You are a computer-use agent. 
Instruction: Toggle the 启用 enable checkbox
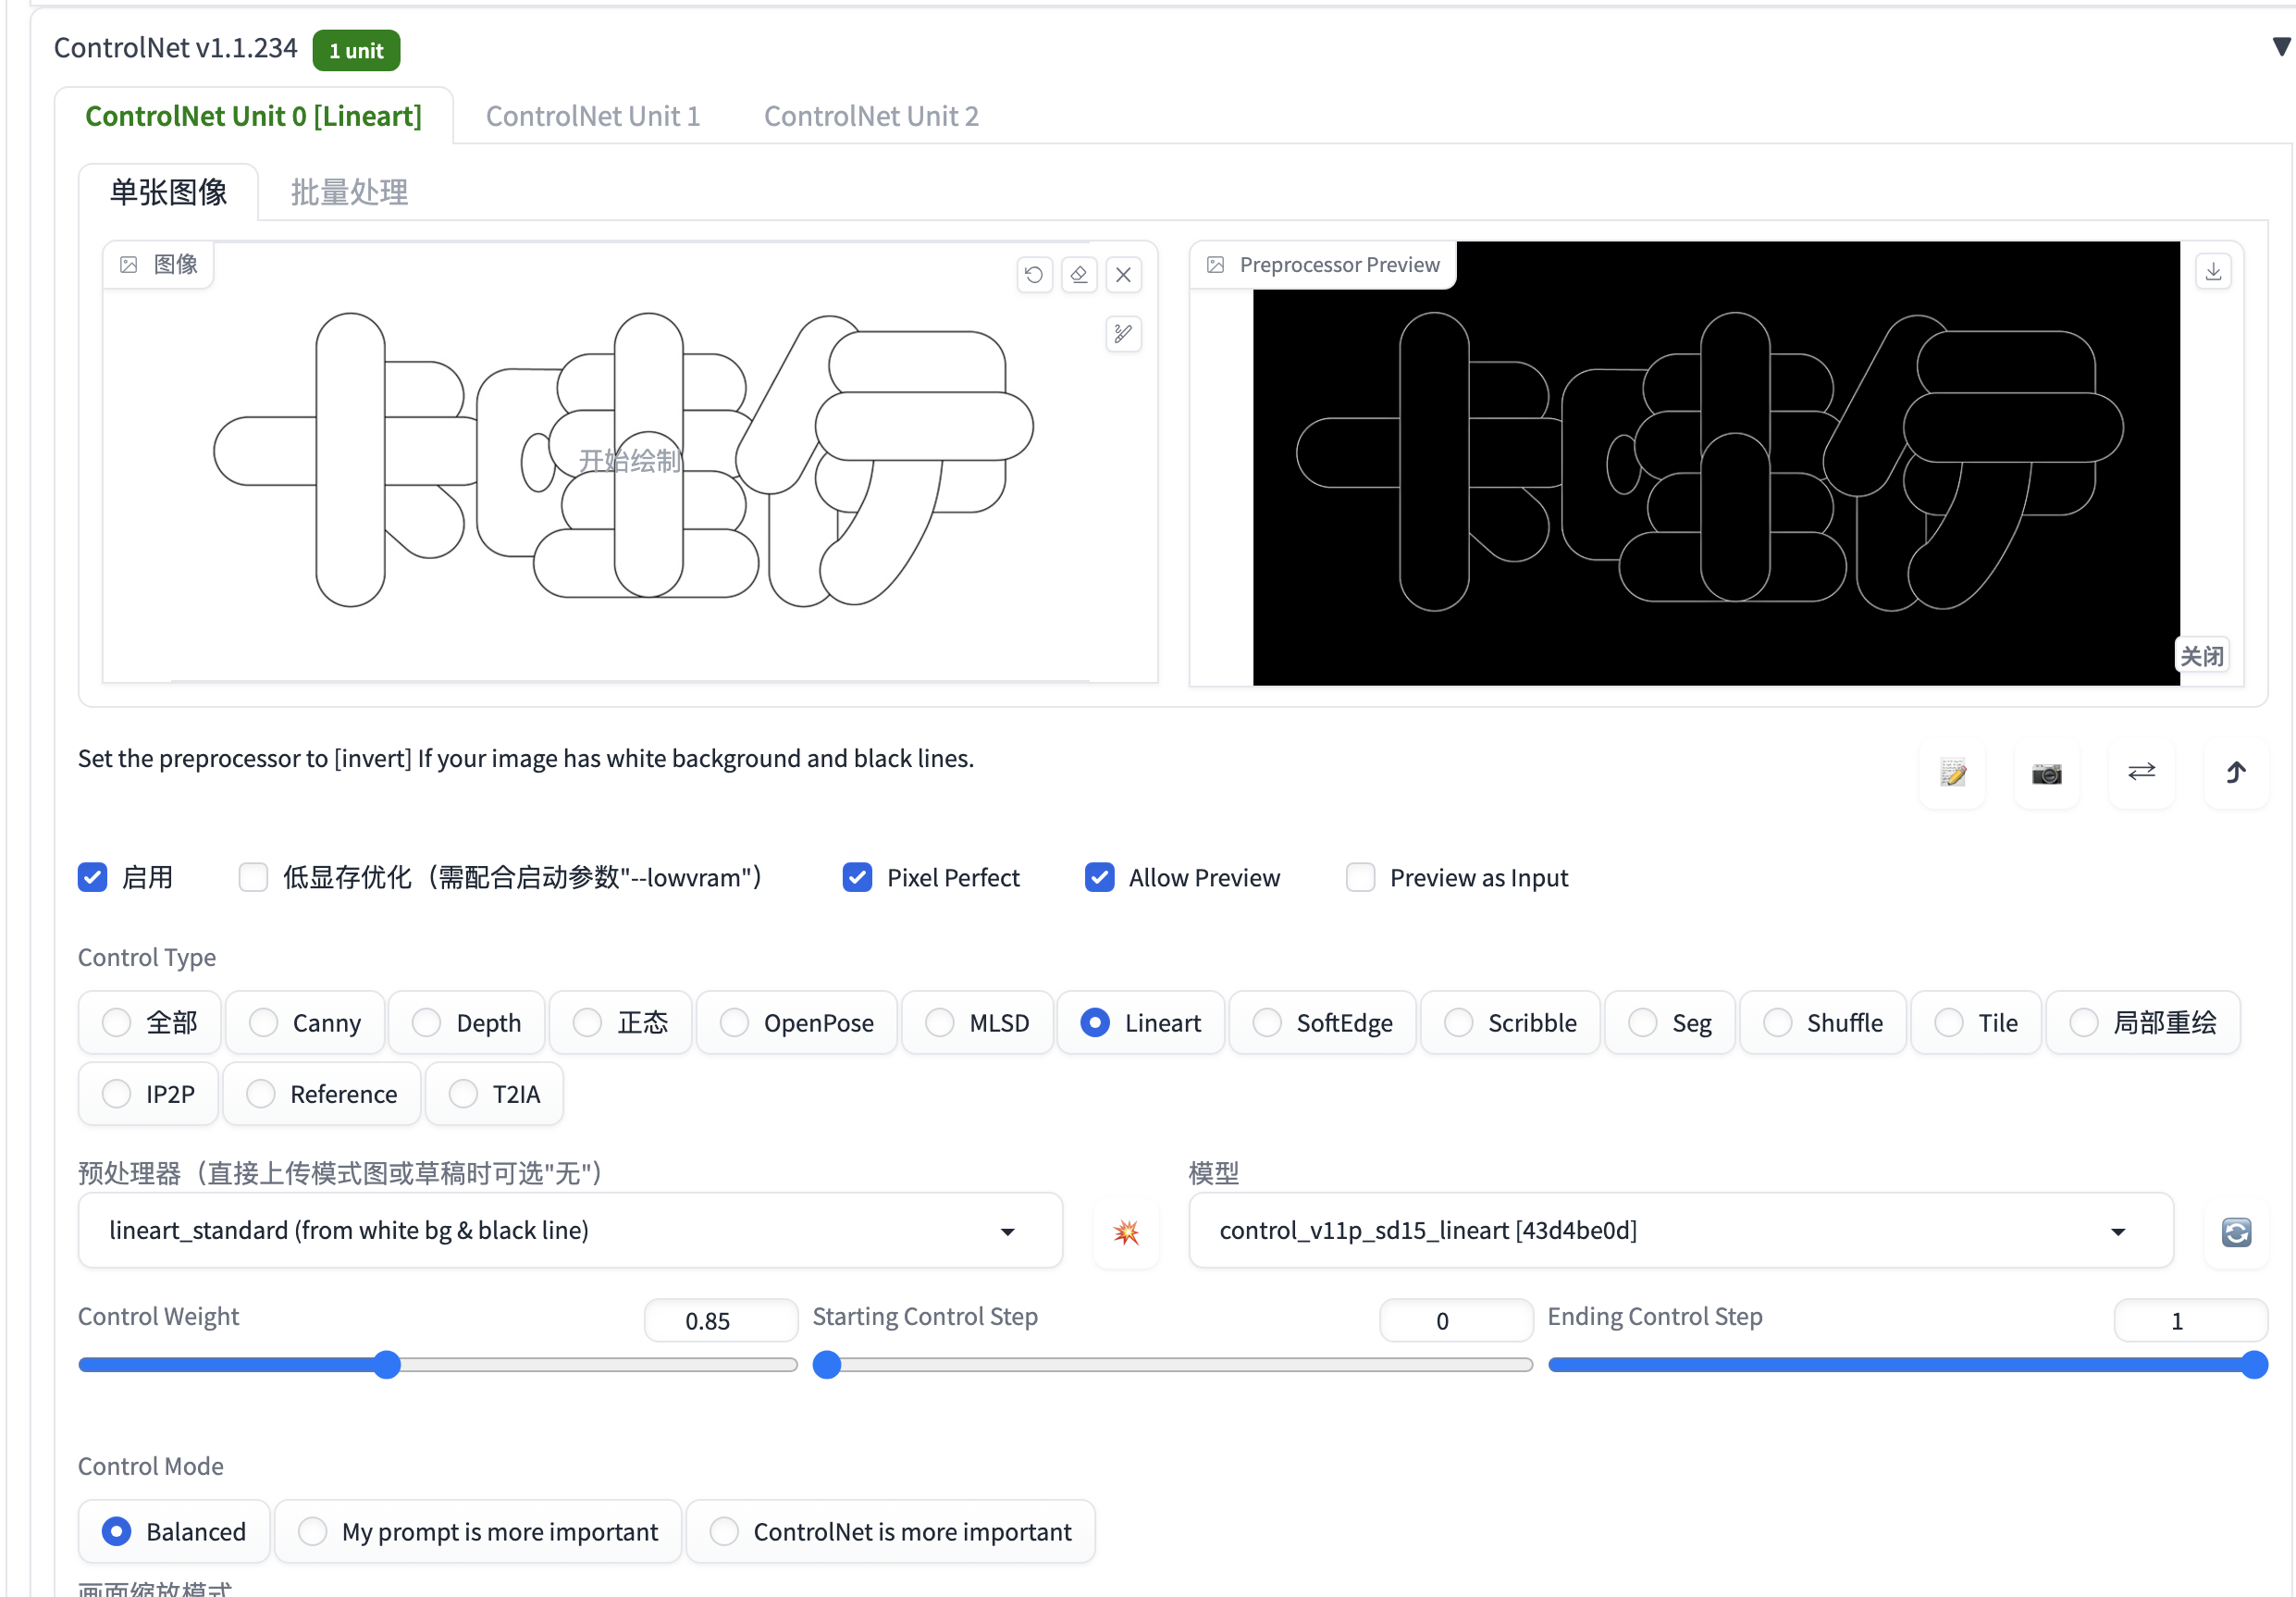tap(93, 877)
